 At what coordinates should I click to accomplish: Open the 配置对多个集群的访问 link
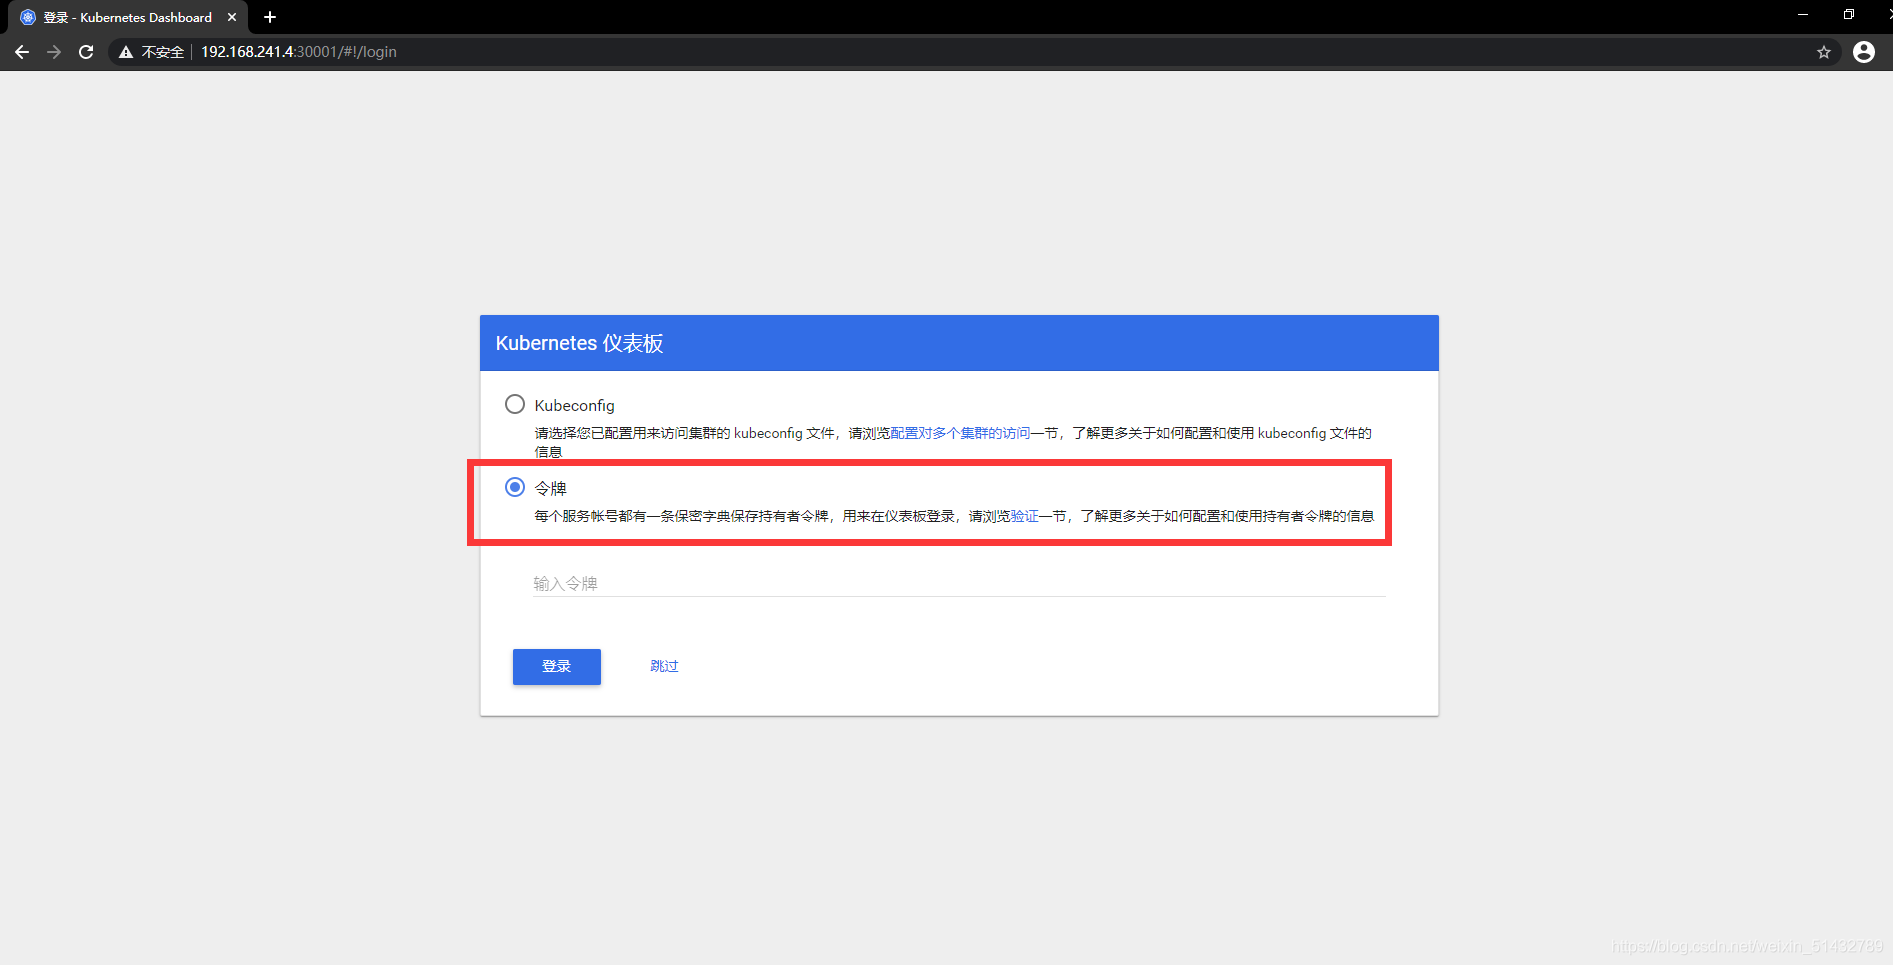(960, 433)
